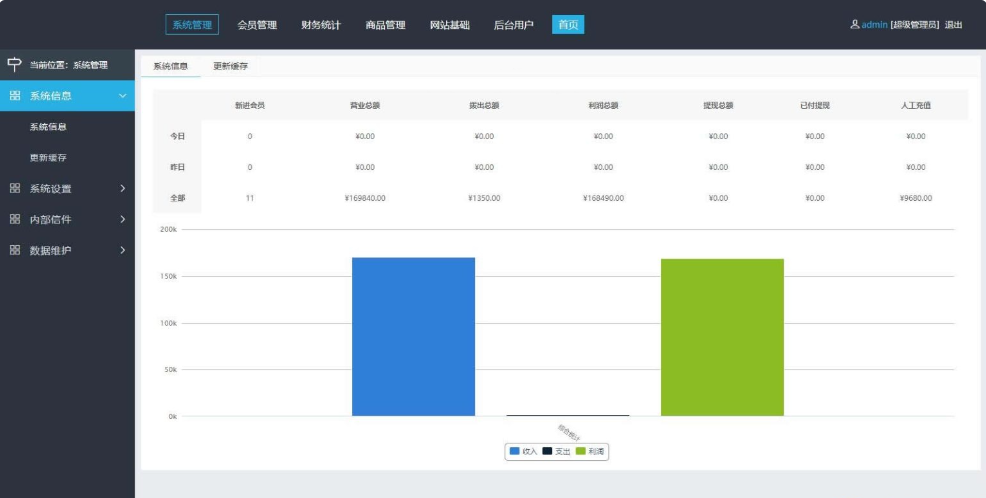Expand the 内部信件 sidebar chevron
Viewport: 986px width, 498px height.
[122, 219]
